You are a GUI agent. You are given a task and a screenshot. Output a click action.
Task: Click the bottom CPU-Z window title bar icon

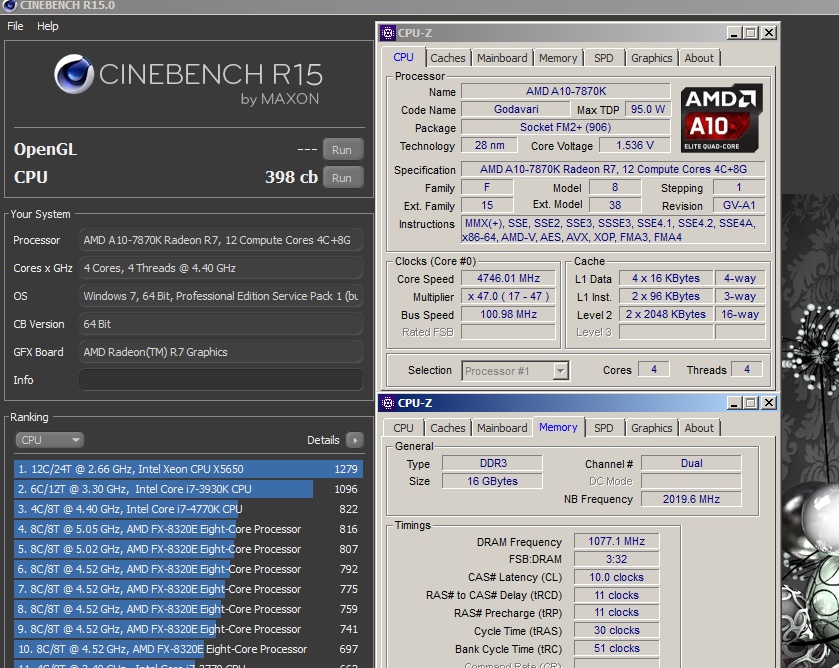coord(388,403)
